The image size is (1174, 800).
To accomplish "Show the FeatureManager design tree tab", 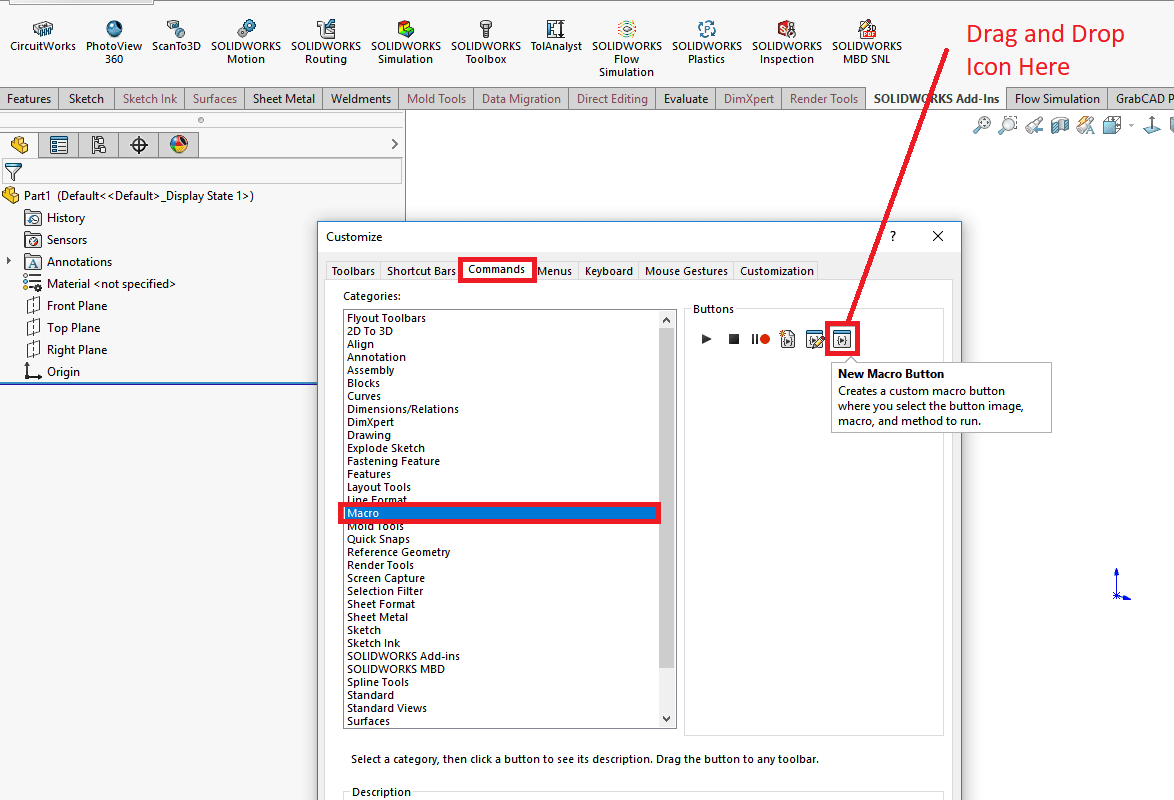I will pyautogui.click(x=19, y=145).
